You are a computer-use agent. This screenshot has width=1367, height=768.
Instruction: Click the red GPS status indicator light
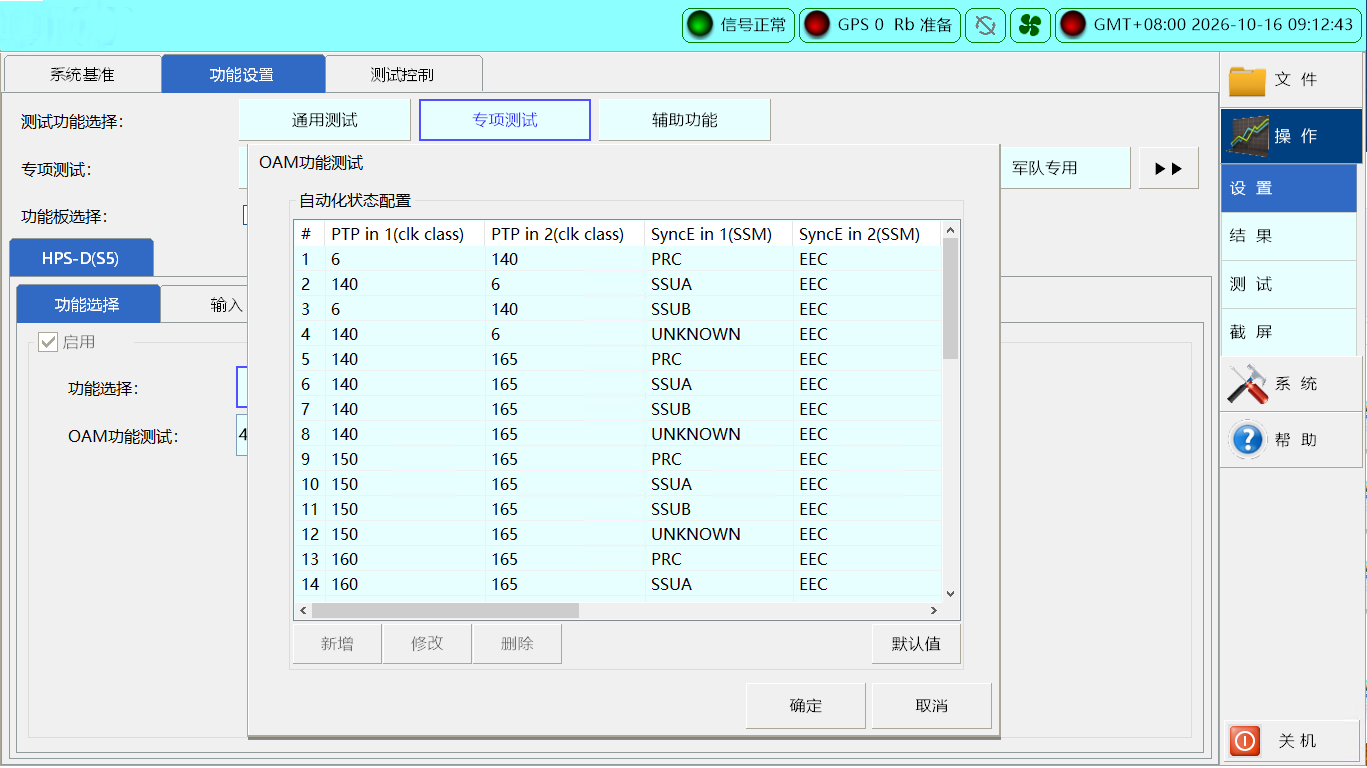point(817,25)
